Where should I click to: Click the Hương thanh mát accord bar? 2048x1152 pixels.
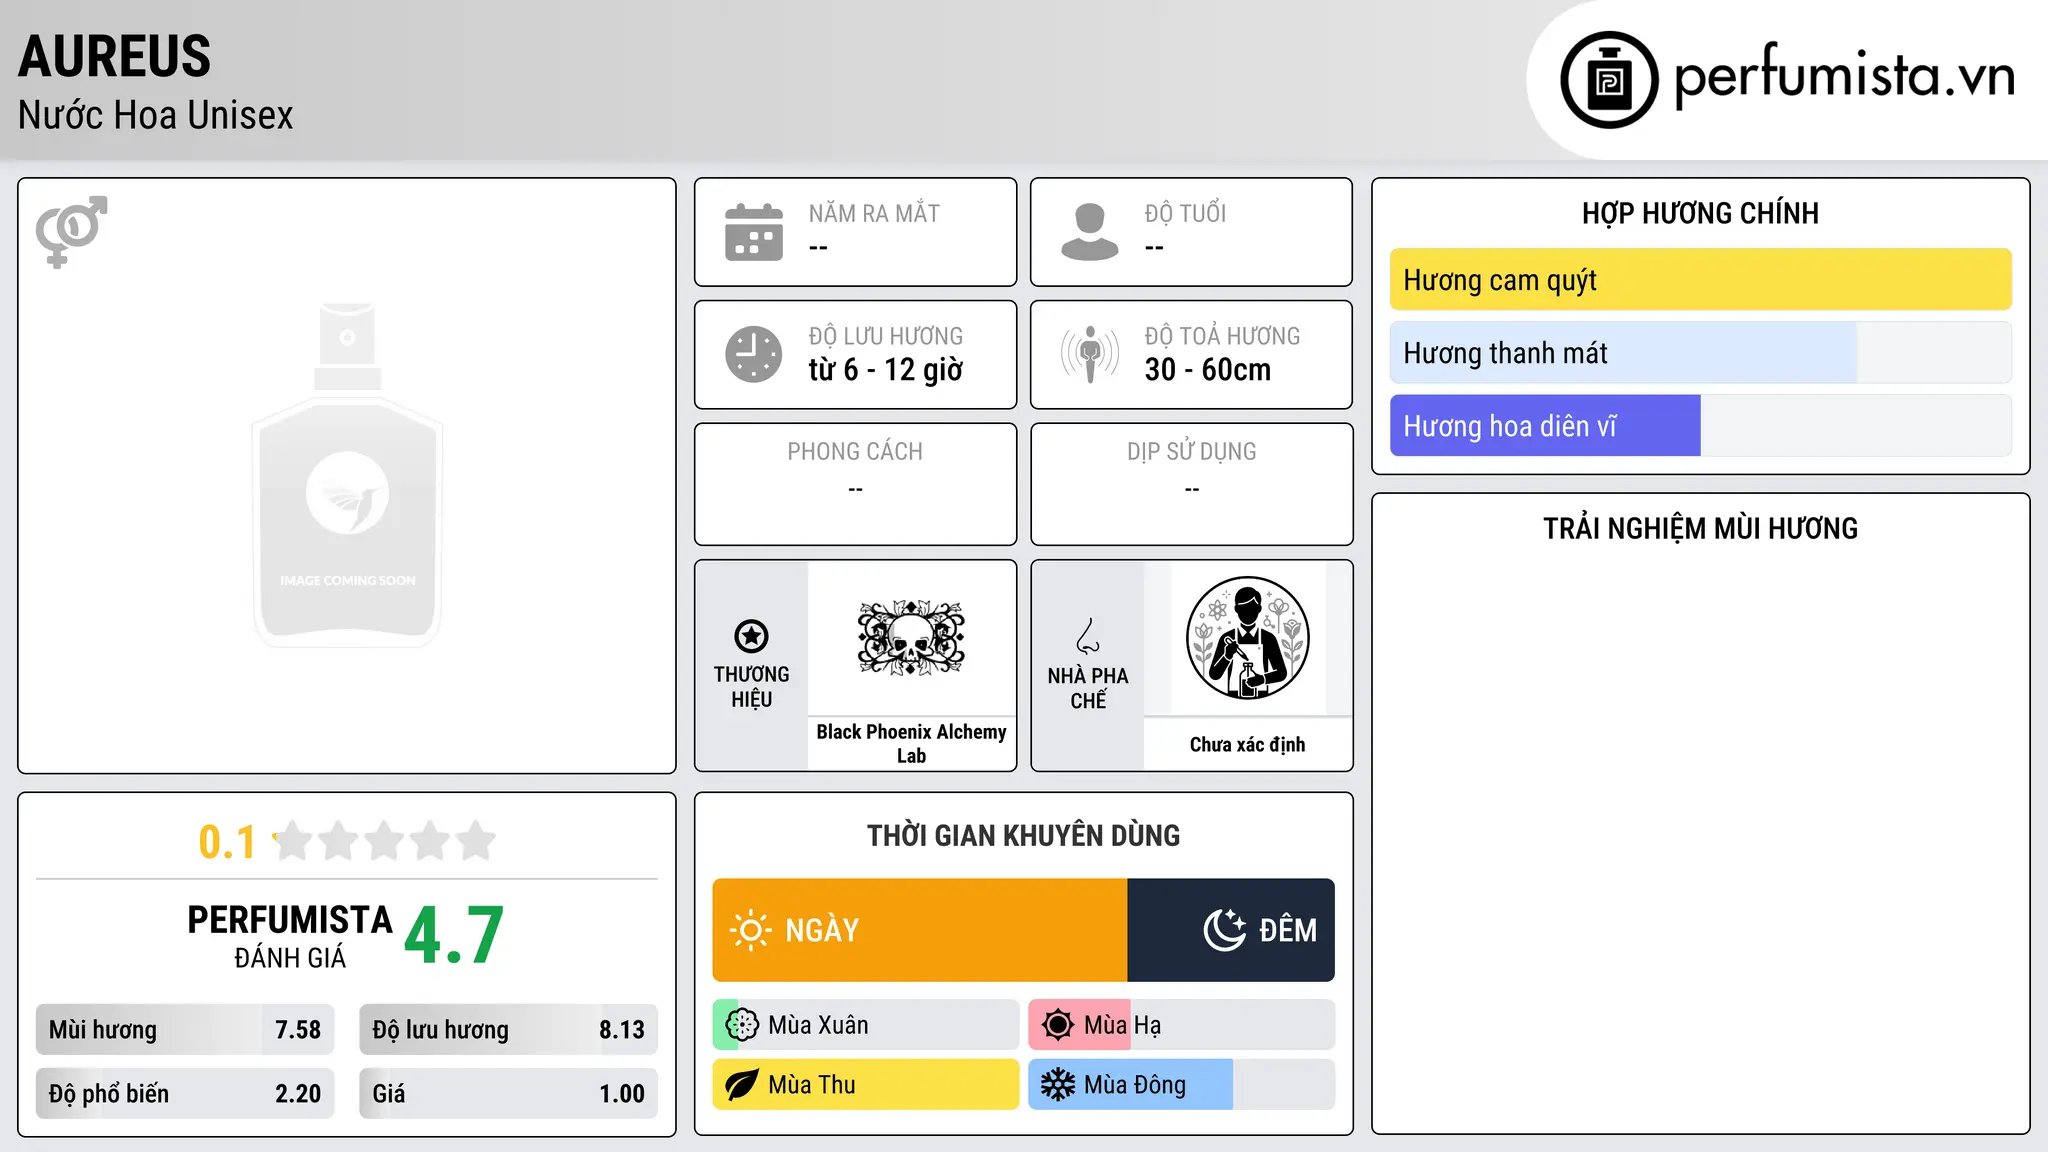(1700, 353)
